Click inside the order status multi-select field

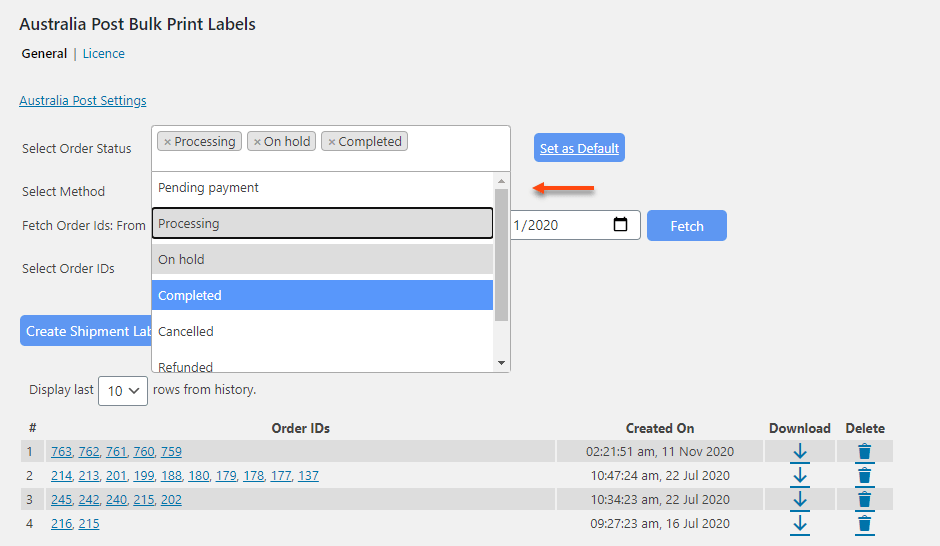(331, 149)
